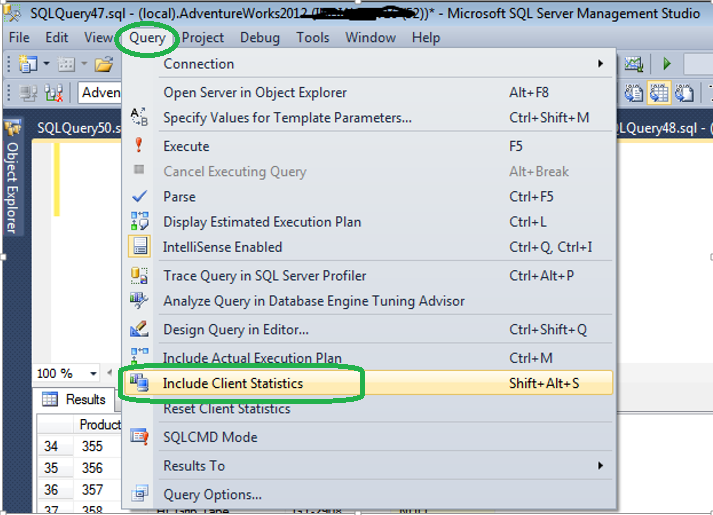Open the Project menu

click(x=203, y=37)
